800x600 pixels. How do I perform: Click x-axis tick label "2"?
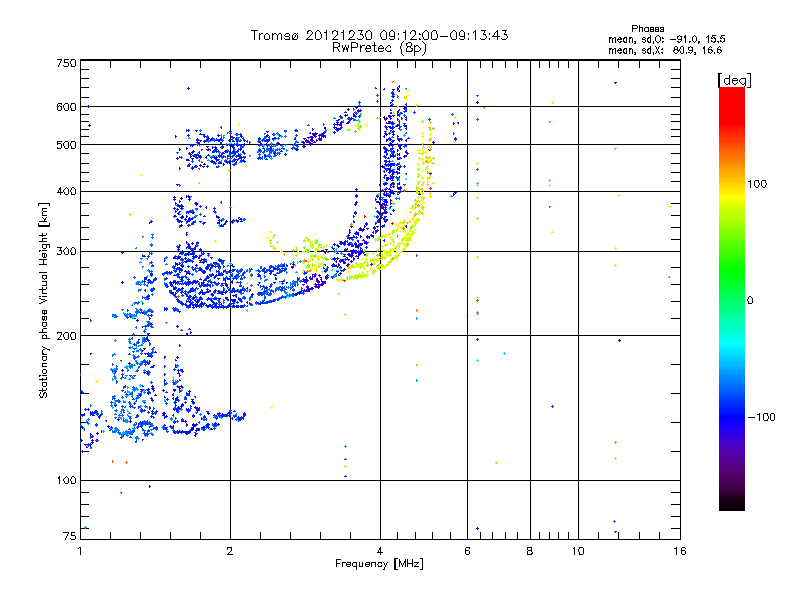pyautogui.click(x=230, y=551)
